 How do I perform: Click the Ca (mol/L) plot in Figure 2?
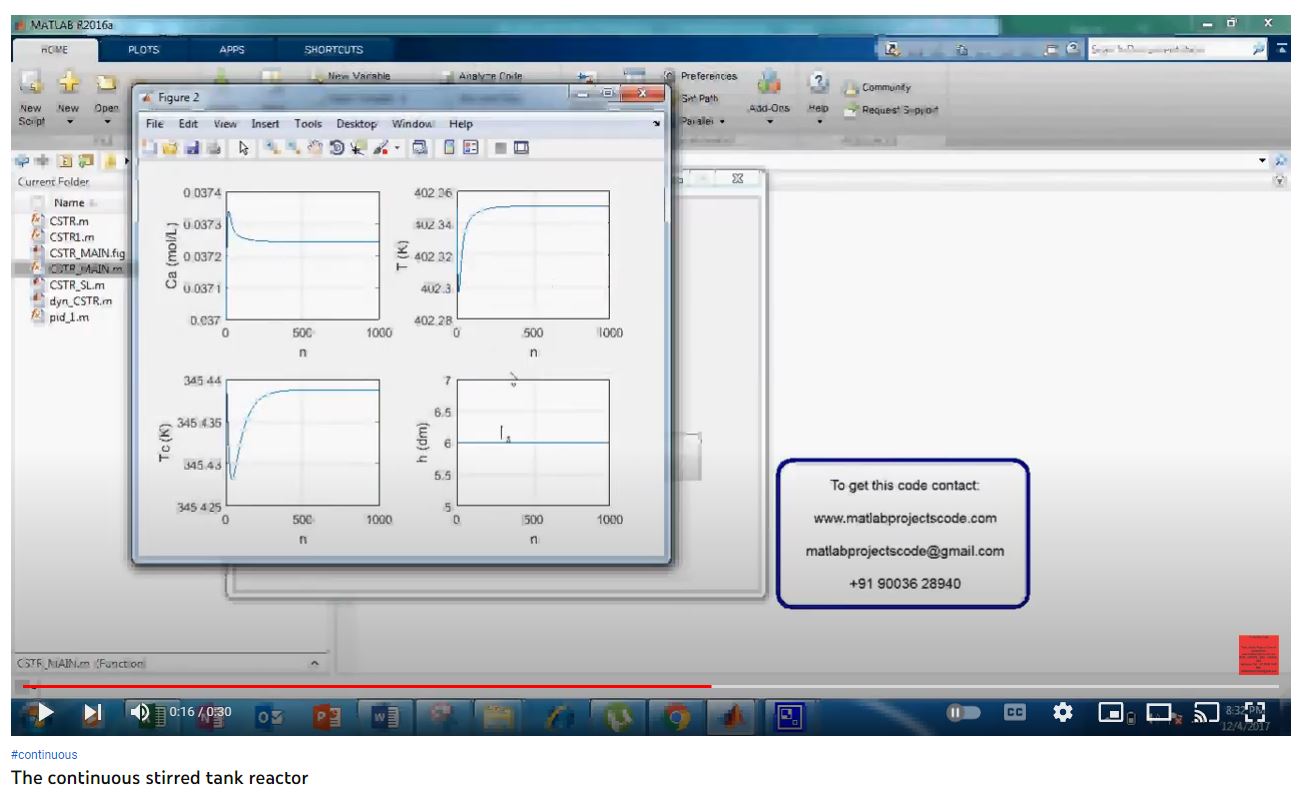pyautogui.click(x=302, y=256)
